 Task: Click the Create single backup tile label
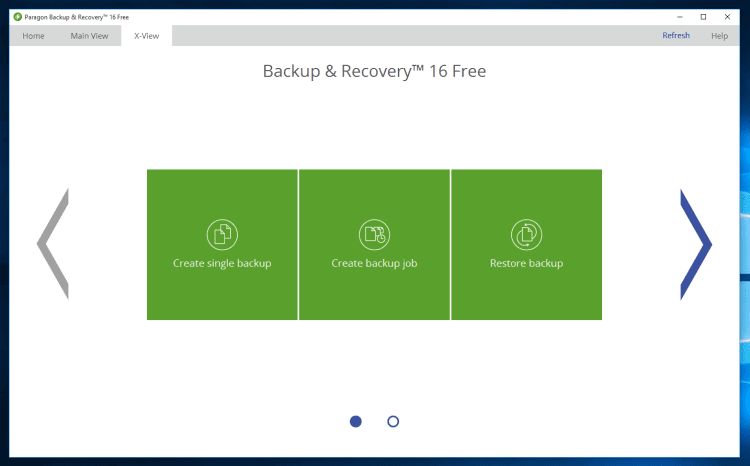click(222, 264)
